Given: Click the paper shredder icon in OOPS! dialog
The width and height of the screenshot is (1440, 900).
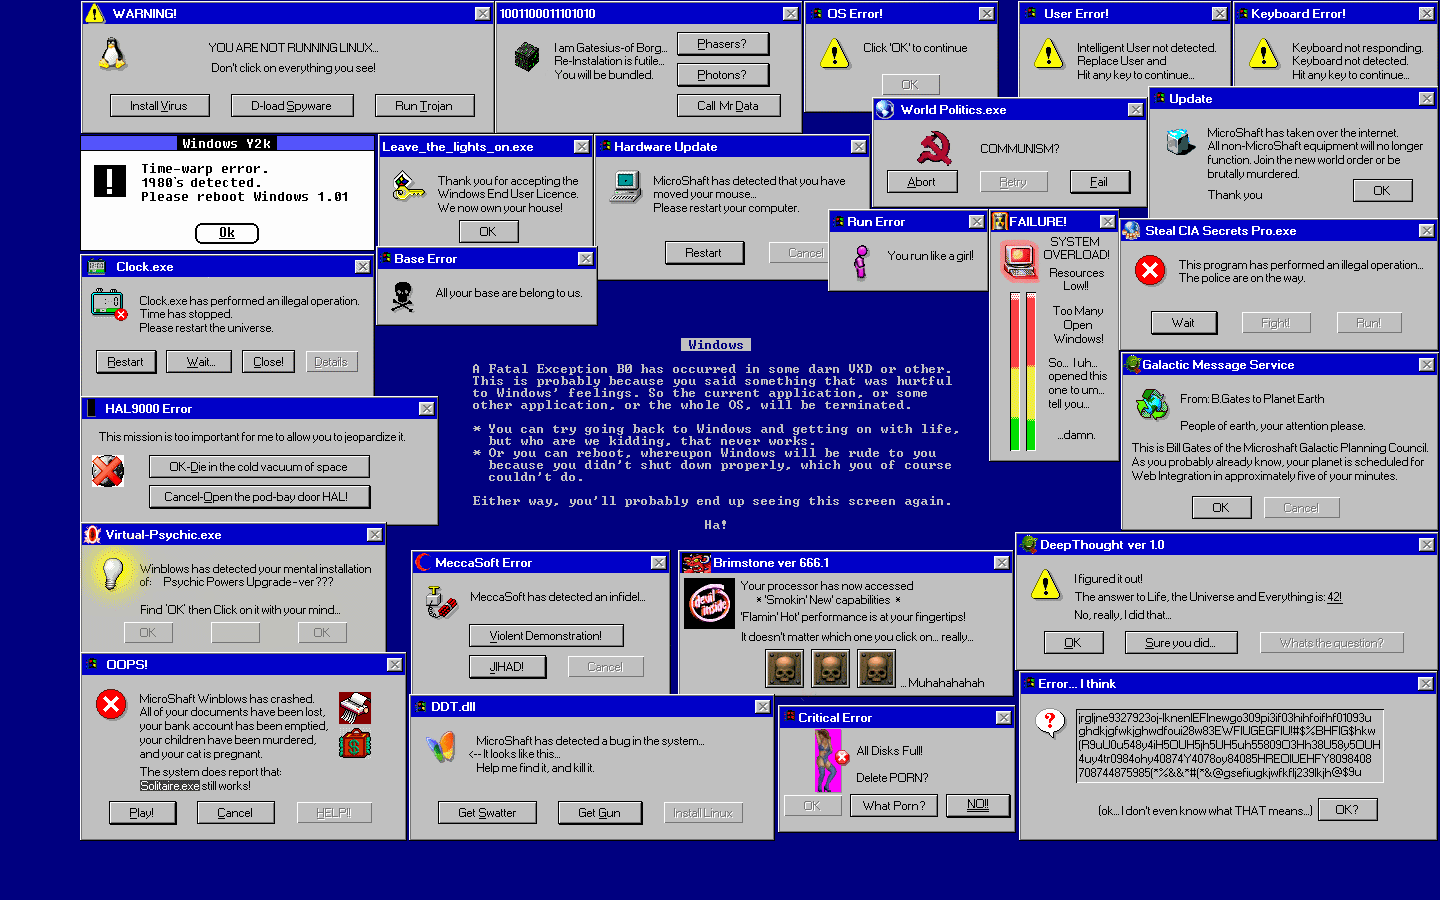Looking at the screenshot, I should pyautogui.click(x=355, y=708).
